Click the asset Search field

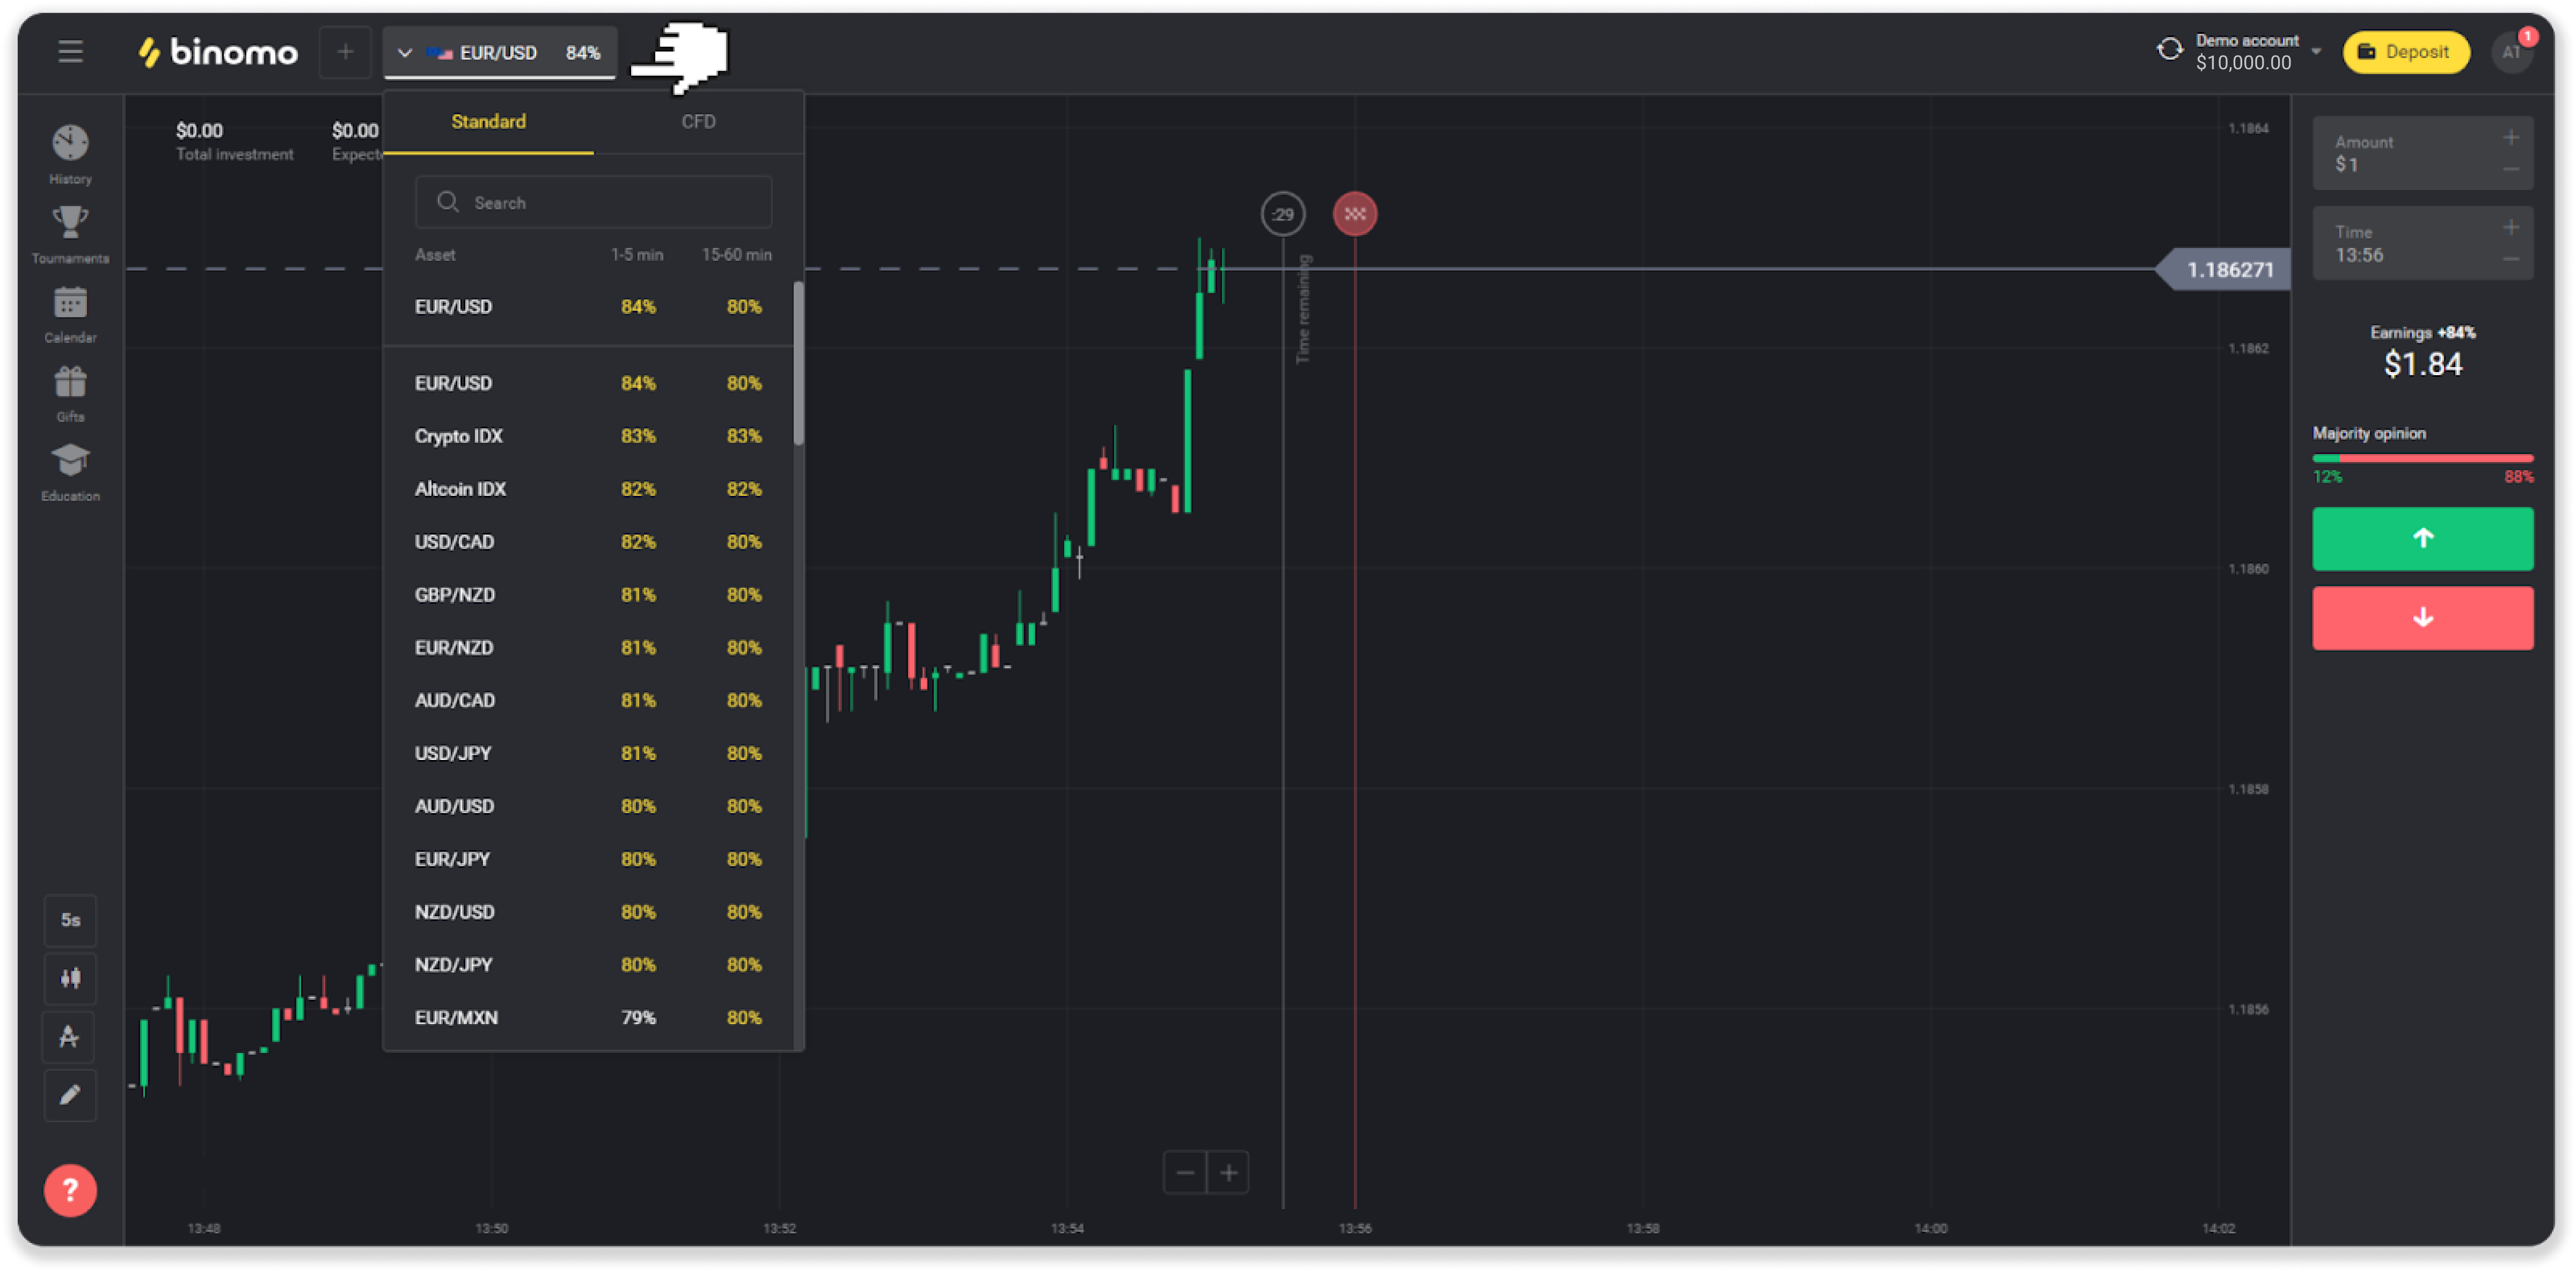click(594, 203)
